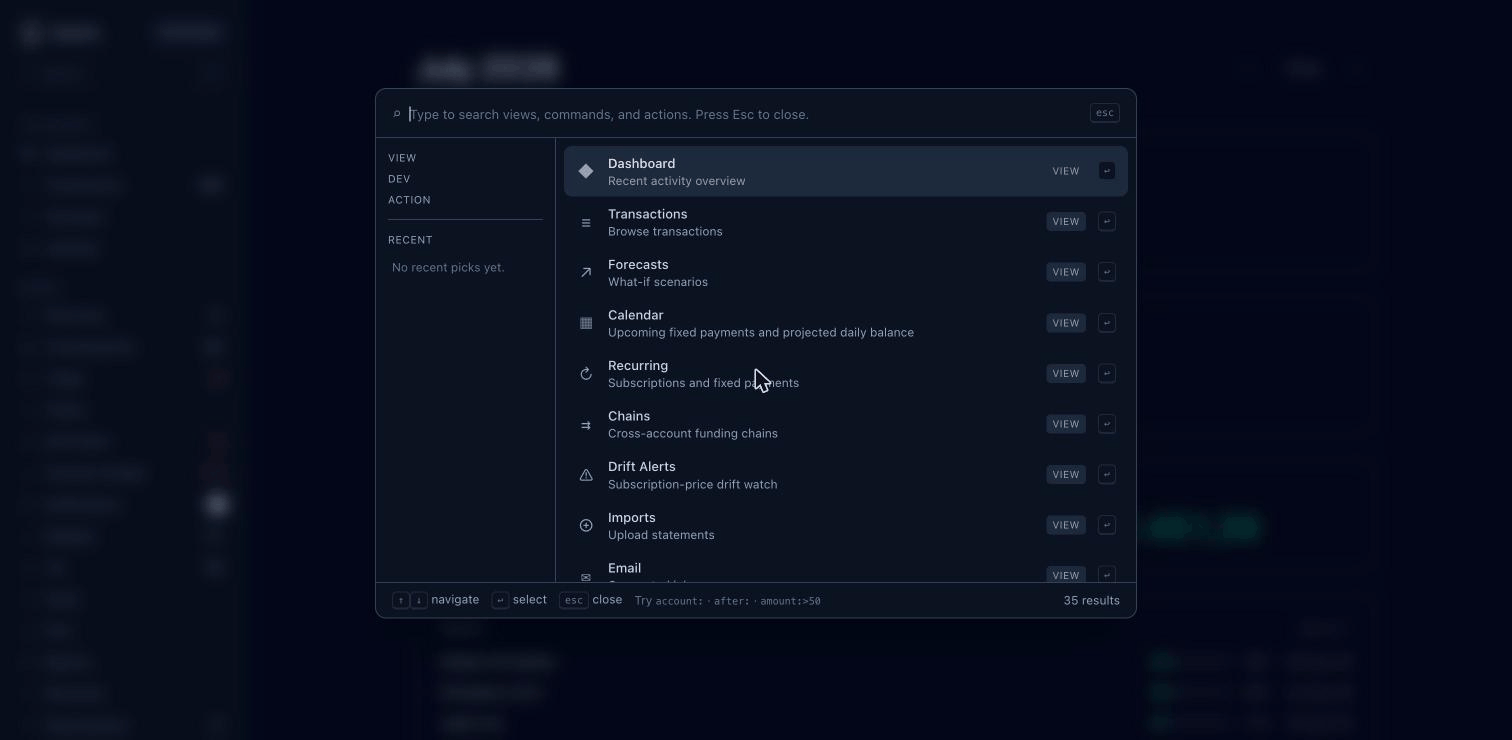The image size is (1512, 740).
Task: Click the Transactions list icon
Action: (x=586, y=222)
